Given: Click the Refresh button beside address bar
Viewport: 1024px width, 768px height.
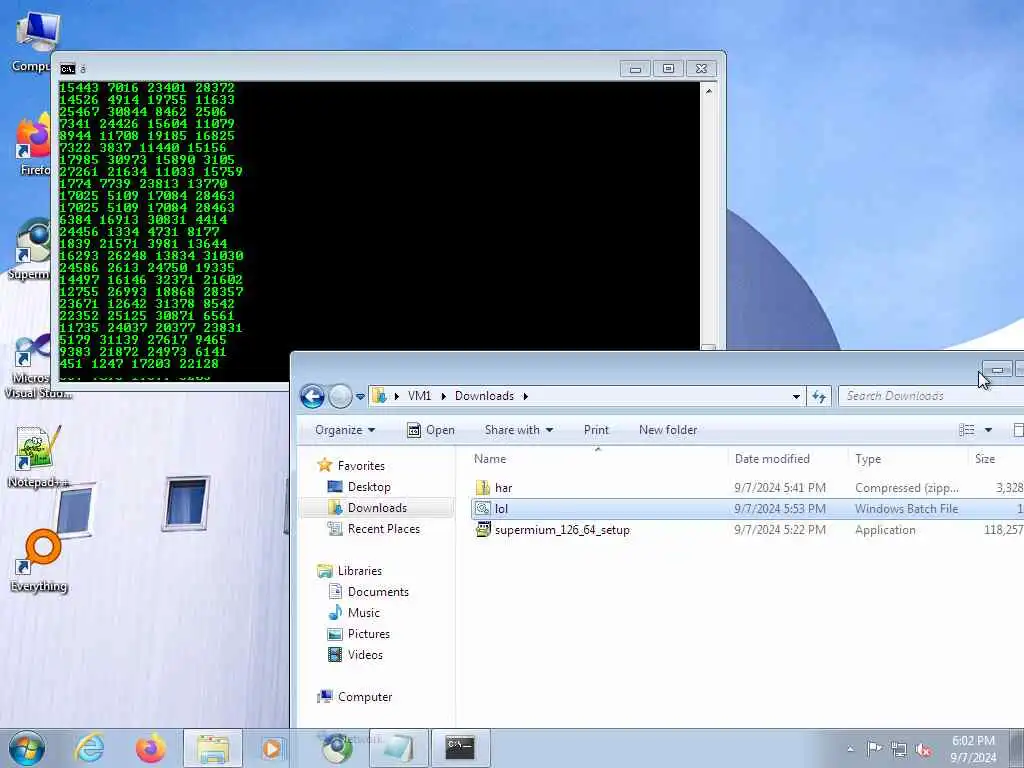Looking at the screenshot, I should pyautogui.click(x=819, y=396).
